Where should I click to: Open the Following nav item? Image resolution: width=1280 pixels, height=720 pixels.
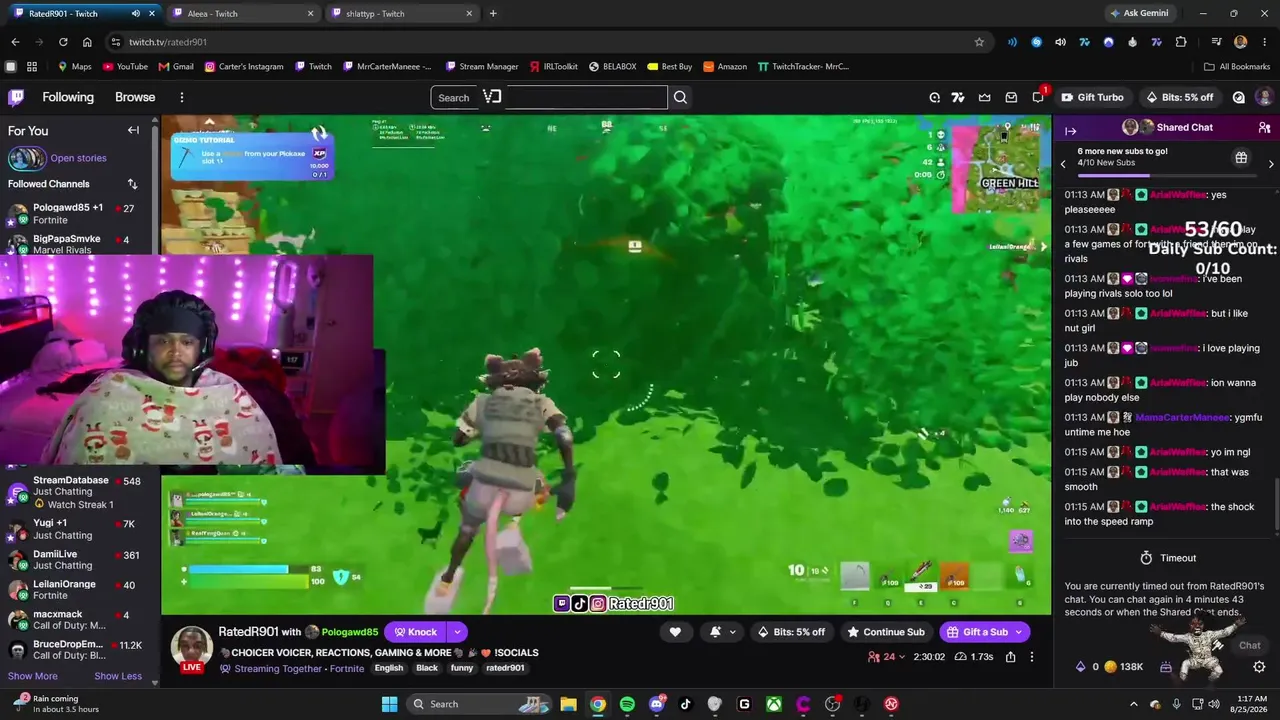(x=68, y=97)
